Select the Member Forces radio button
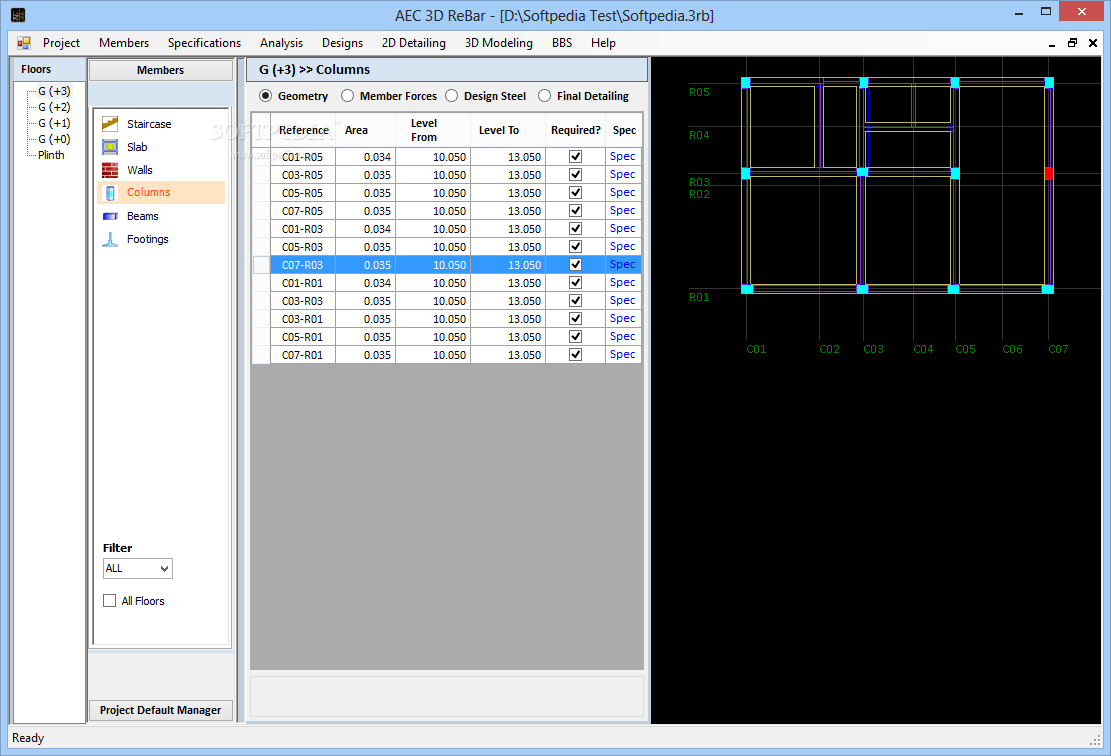 click(347, 96)
